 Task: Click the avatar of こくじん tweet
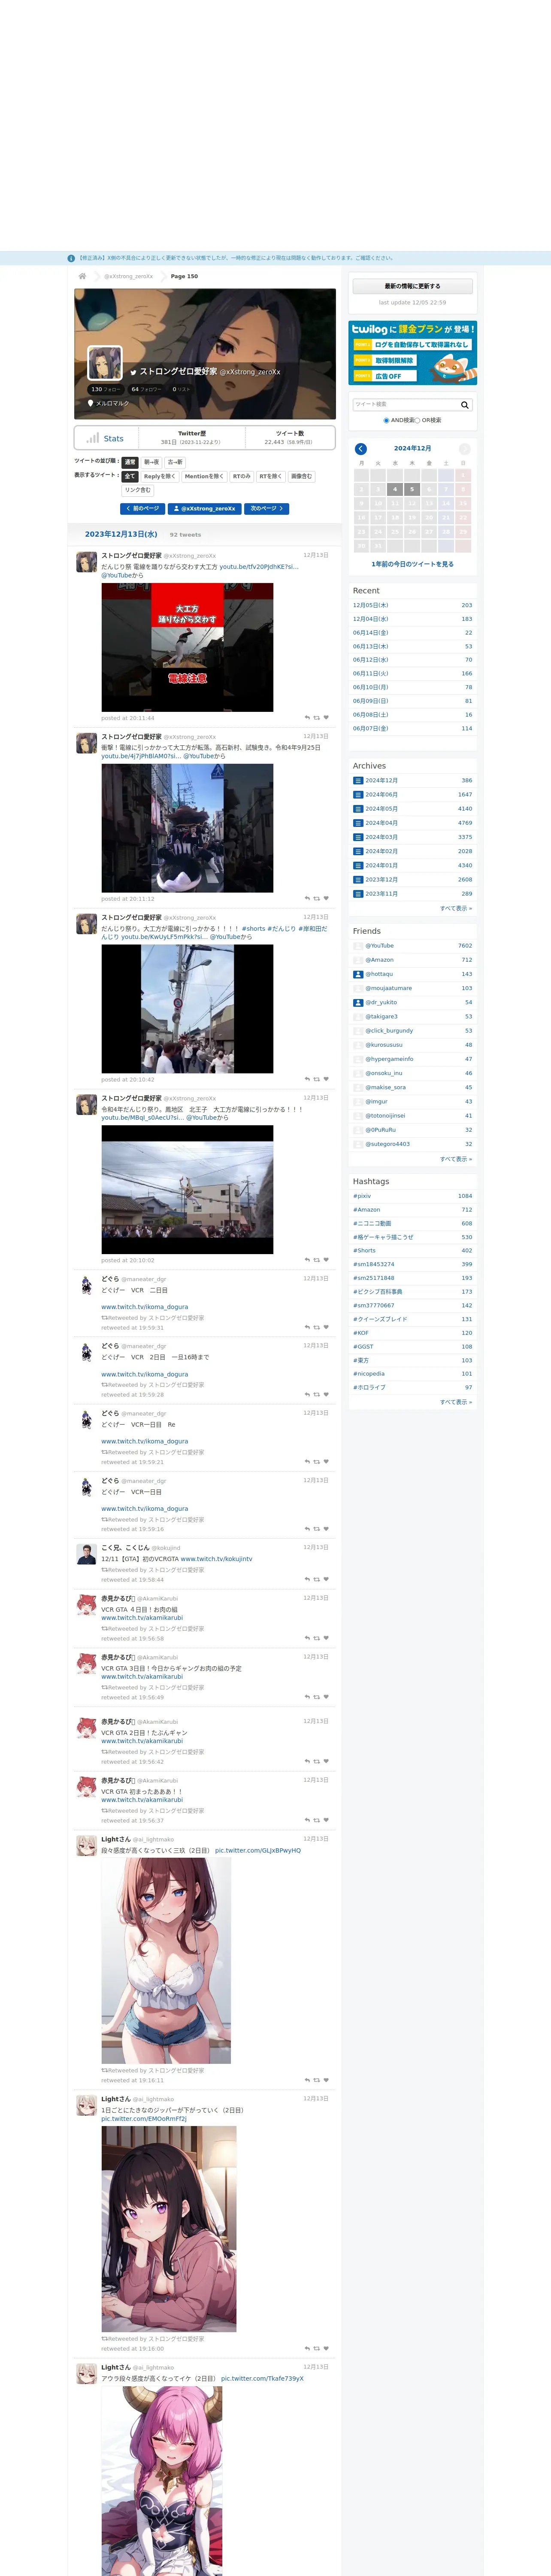[x=87, y=1554]
